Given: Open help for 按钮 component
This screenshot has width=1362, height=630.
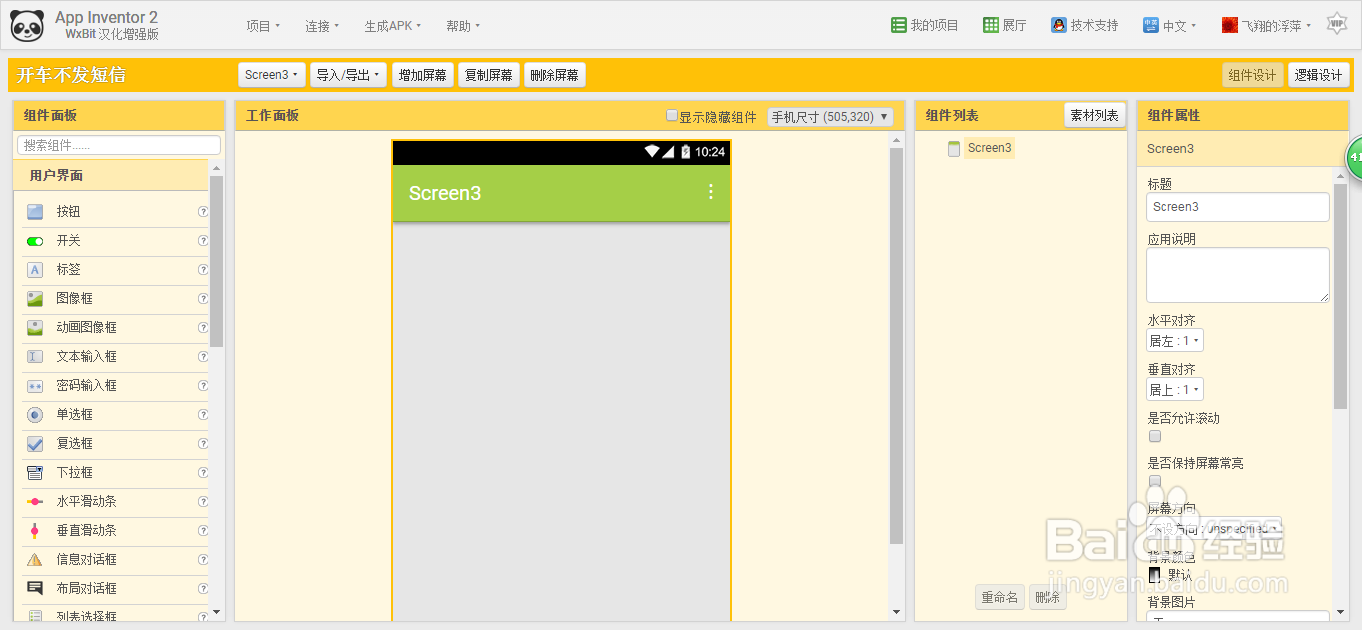Looking at the screenshot, I should [203, 212].
